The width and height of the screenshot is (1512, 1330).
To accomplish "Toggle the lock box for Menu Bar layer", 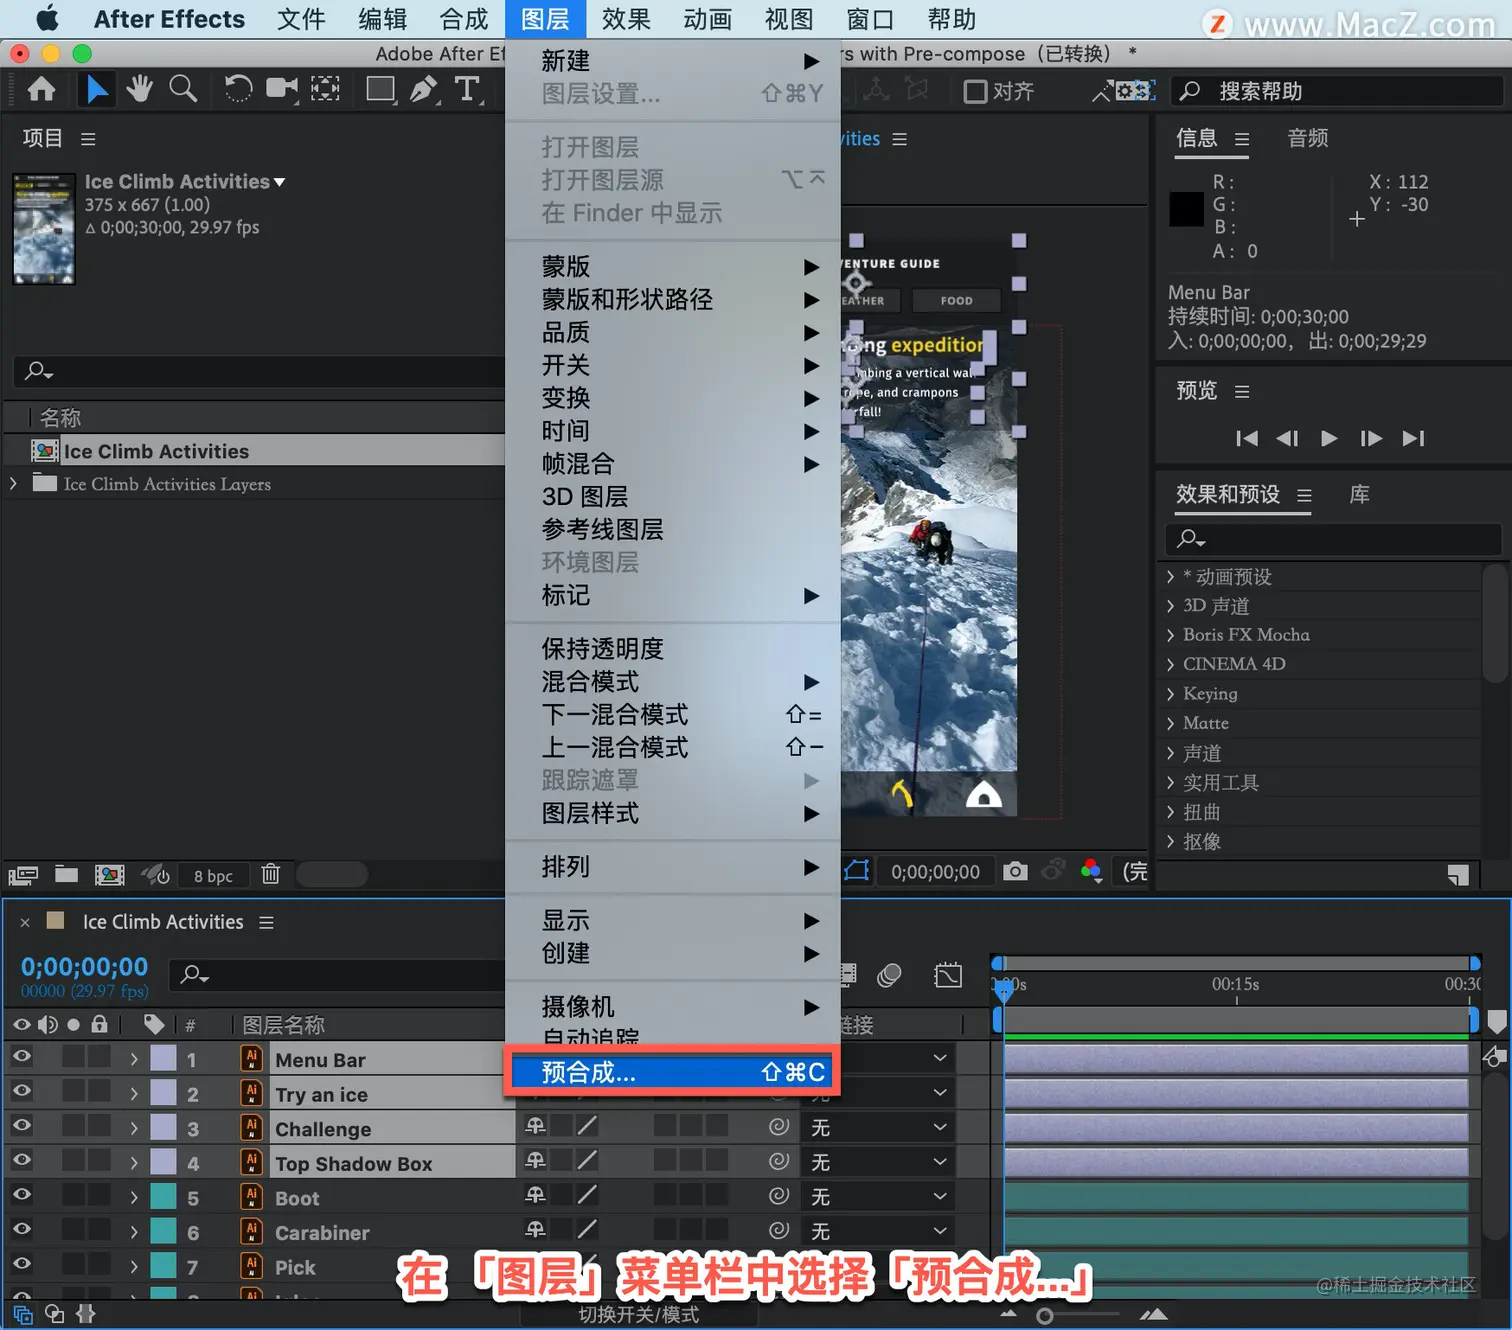I will [x=99, y=1057].
